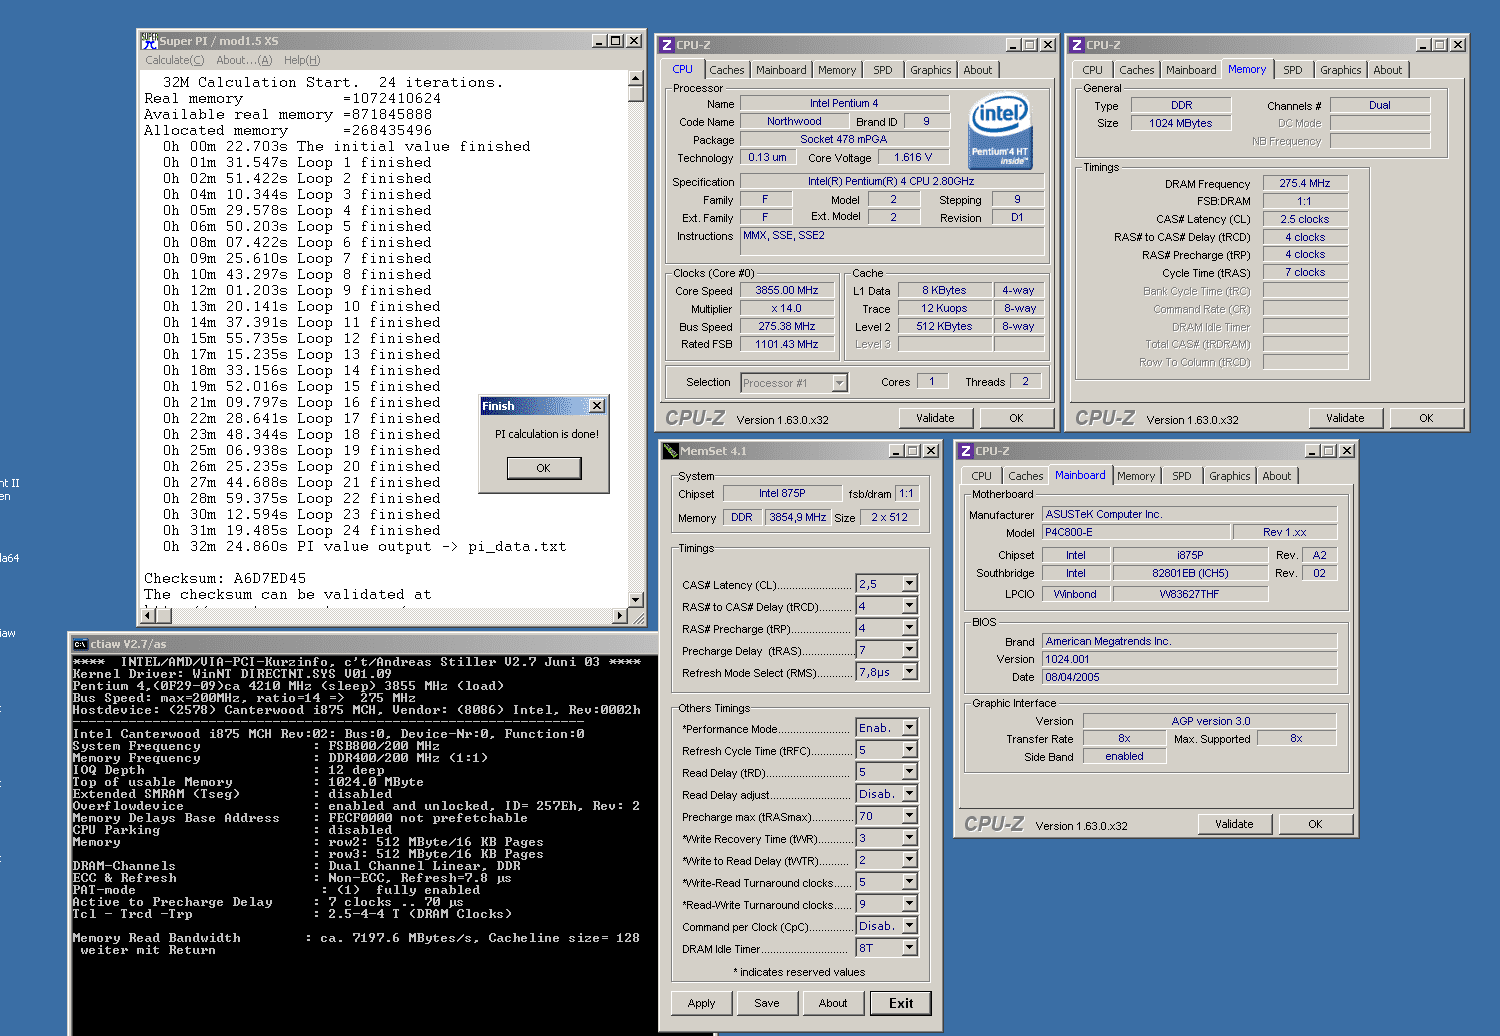Click Validate in CPU-Z Mainboard window
The height and width of the screenshot is (1036, 1500).
(x=1234, y=824)
